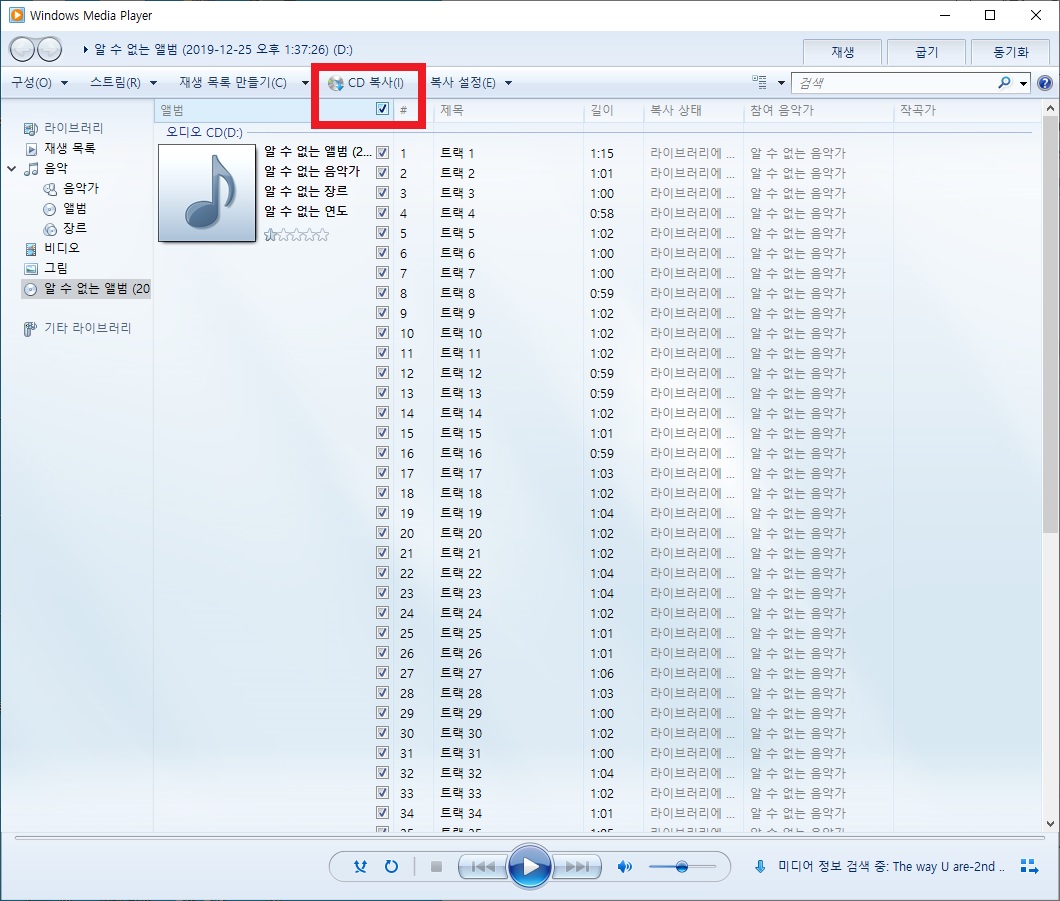The width and height of the screenshot is (1060, 901).
Task: Rate the album with stars
Action: (x=296, y=235)
